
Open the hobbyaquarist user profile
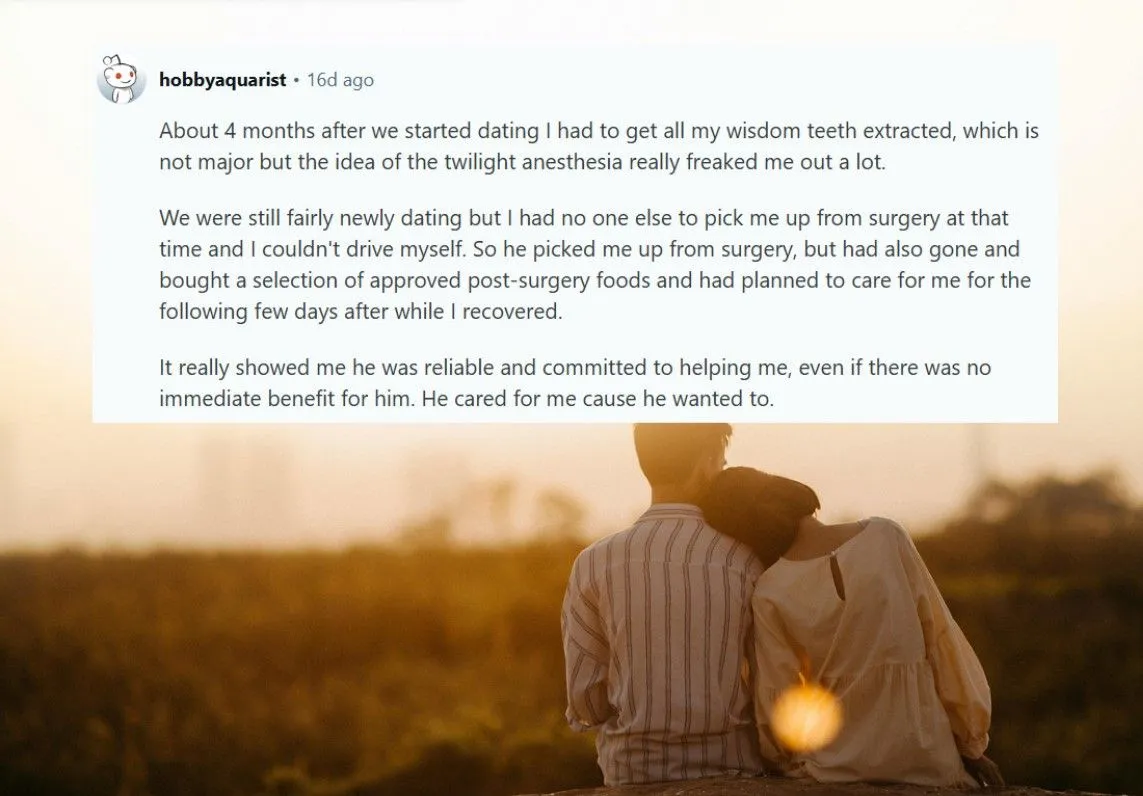tap(222, 80)
